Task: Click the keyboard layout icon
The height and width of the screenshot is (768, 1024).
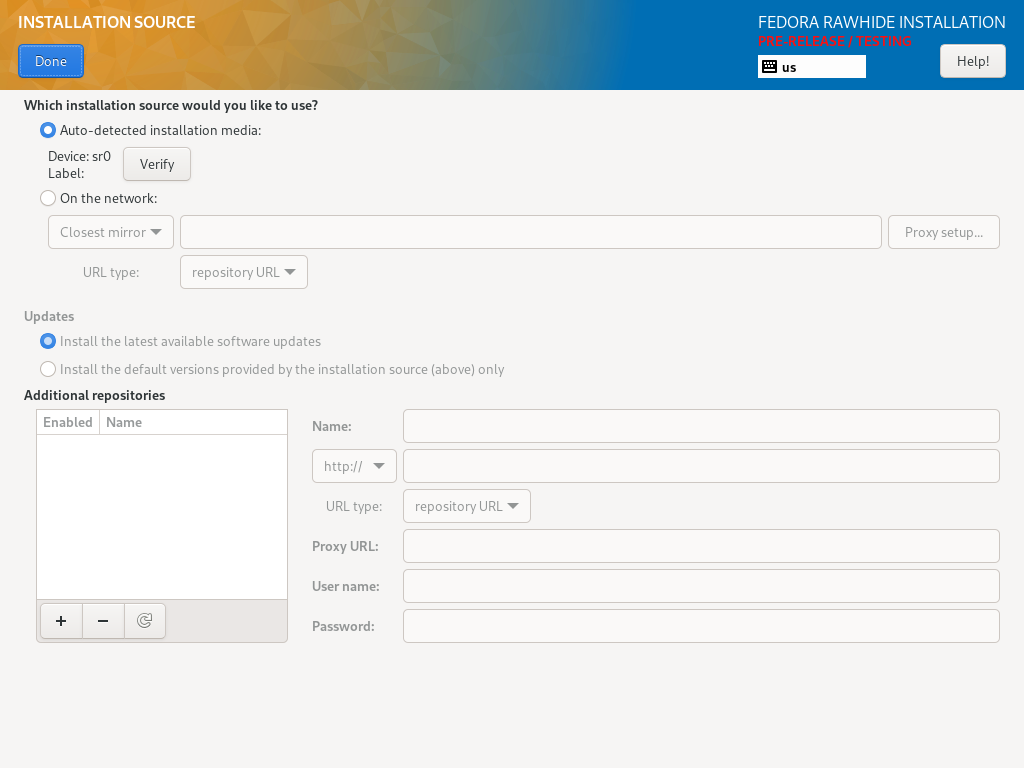Action: tap(769, 67)
